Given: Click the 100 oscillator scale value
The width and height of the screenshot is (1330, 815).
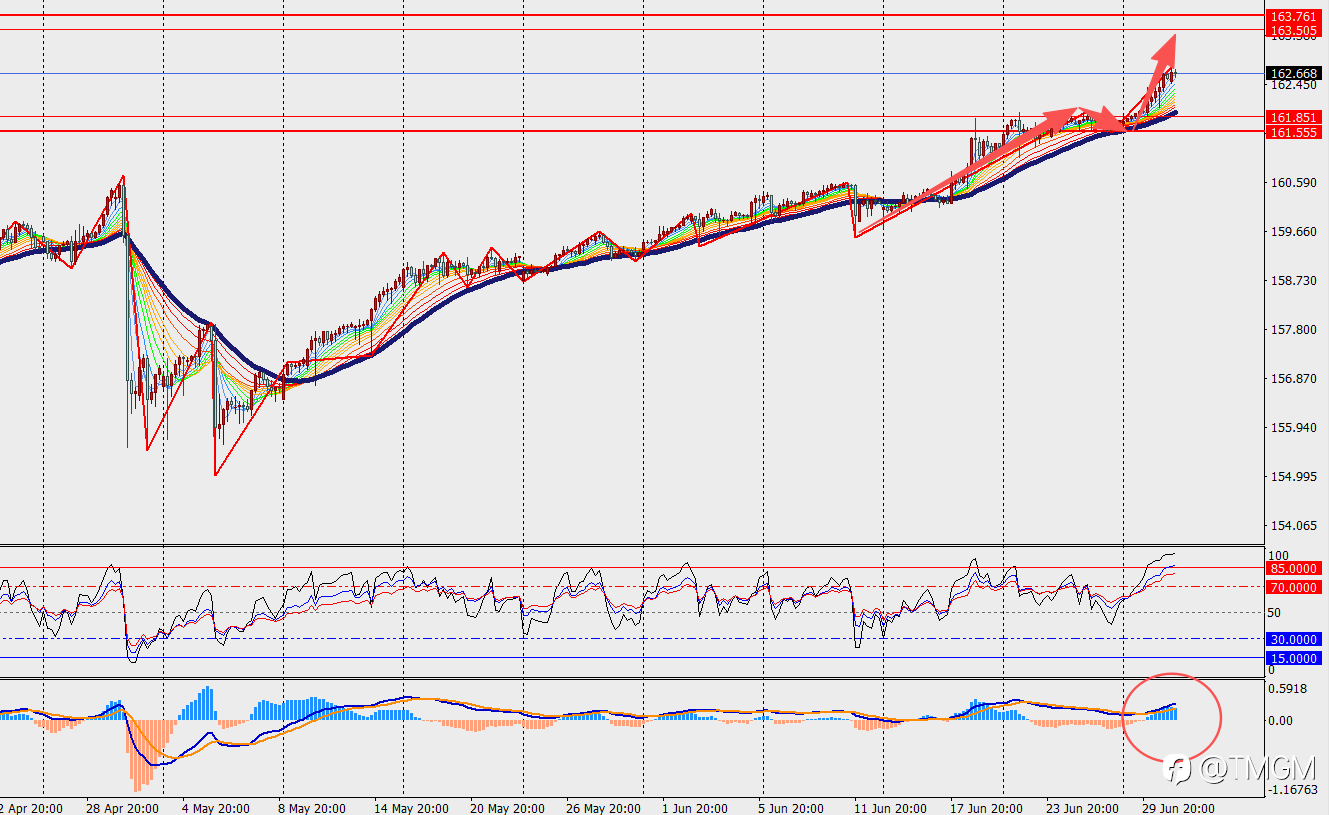Looking at the screenshot, I should tap(1279, 556).
